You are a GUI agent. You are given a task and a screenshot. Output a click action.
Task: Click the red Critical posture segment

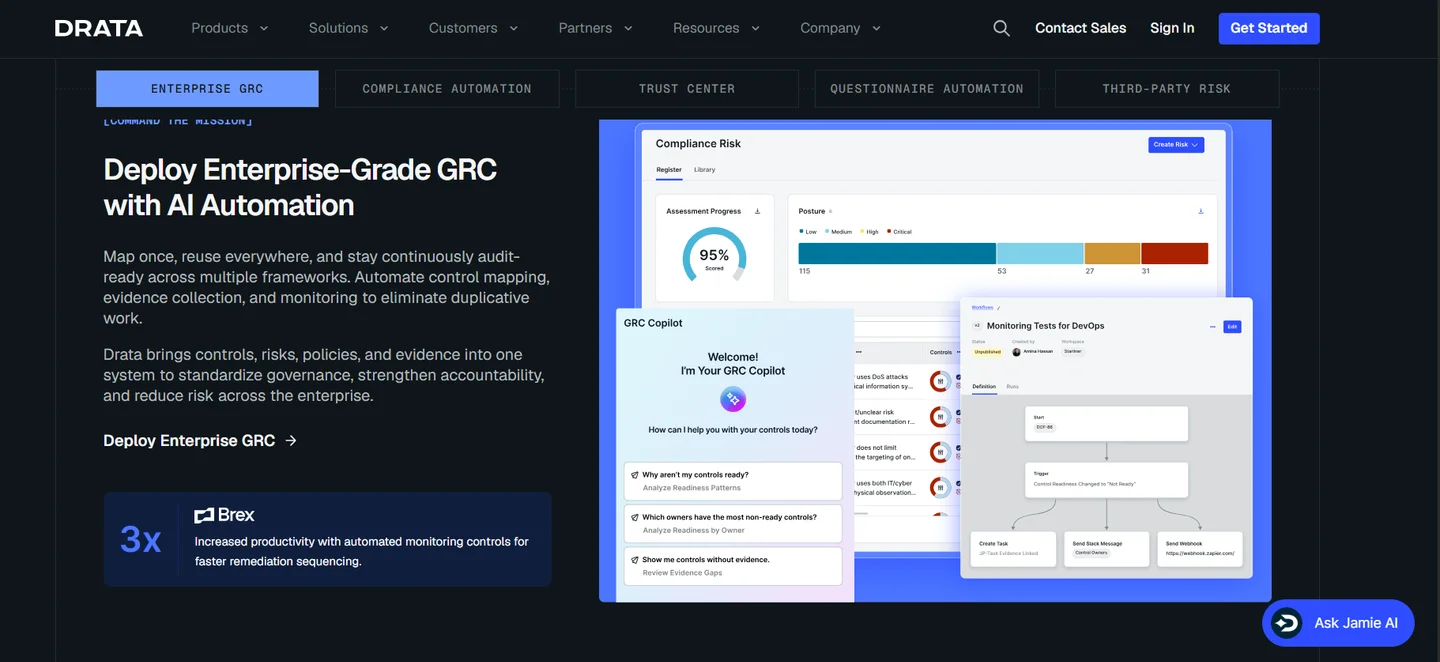[x=1174, y=253]
